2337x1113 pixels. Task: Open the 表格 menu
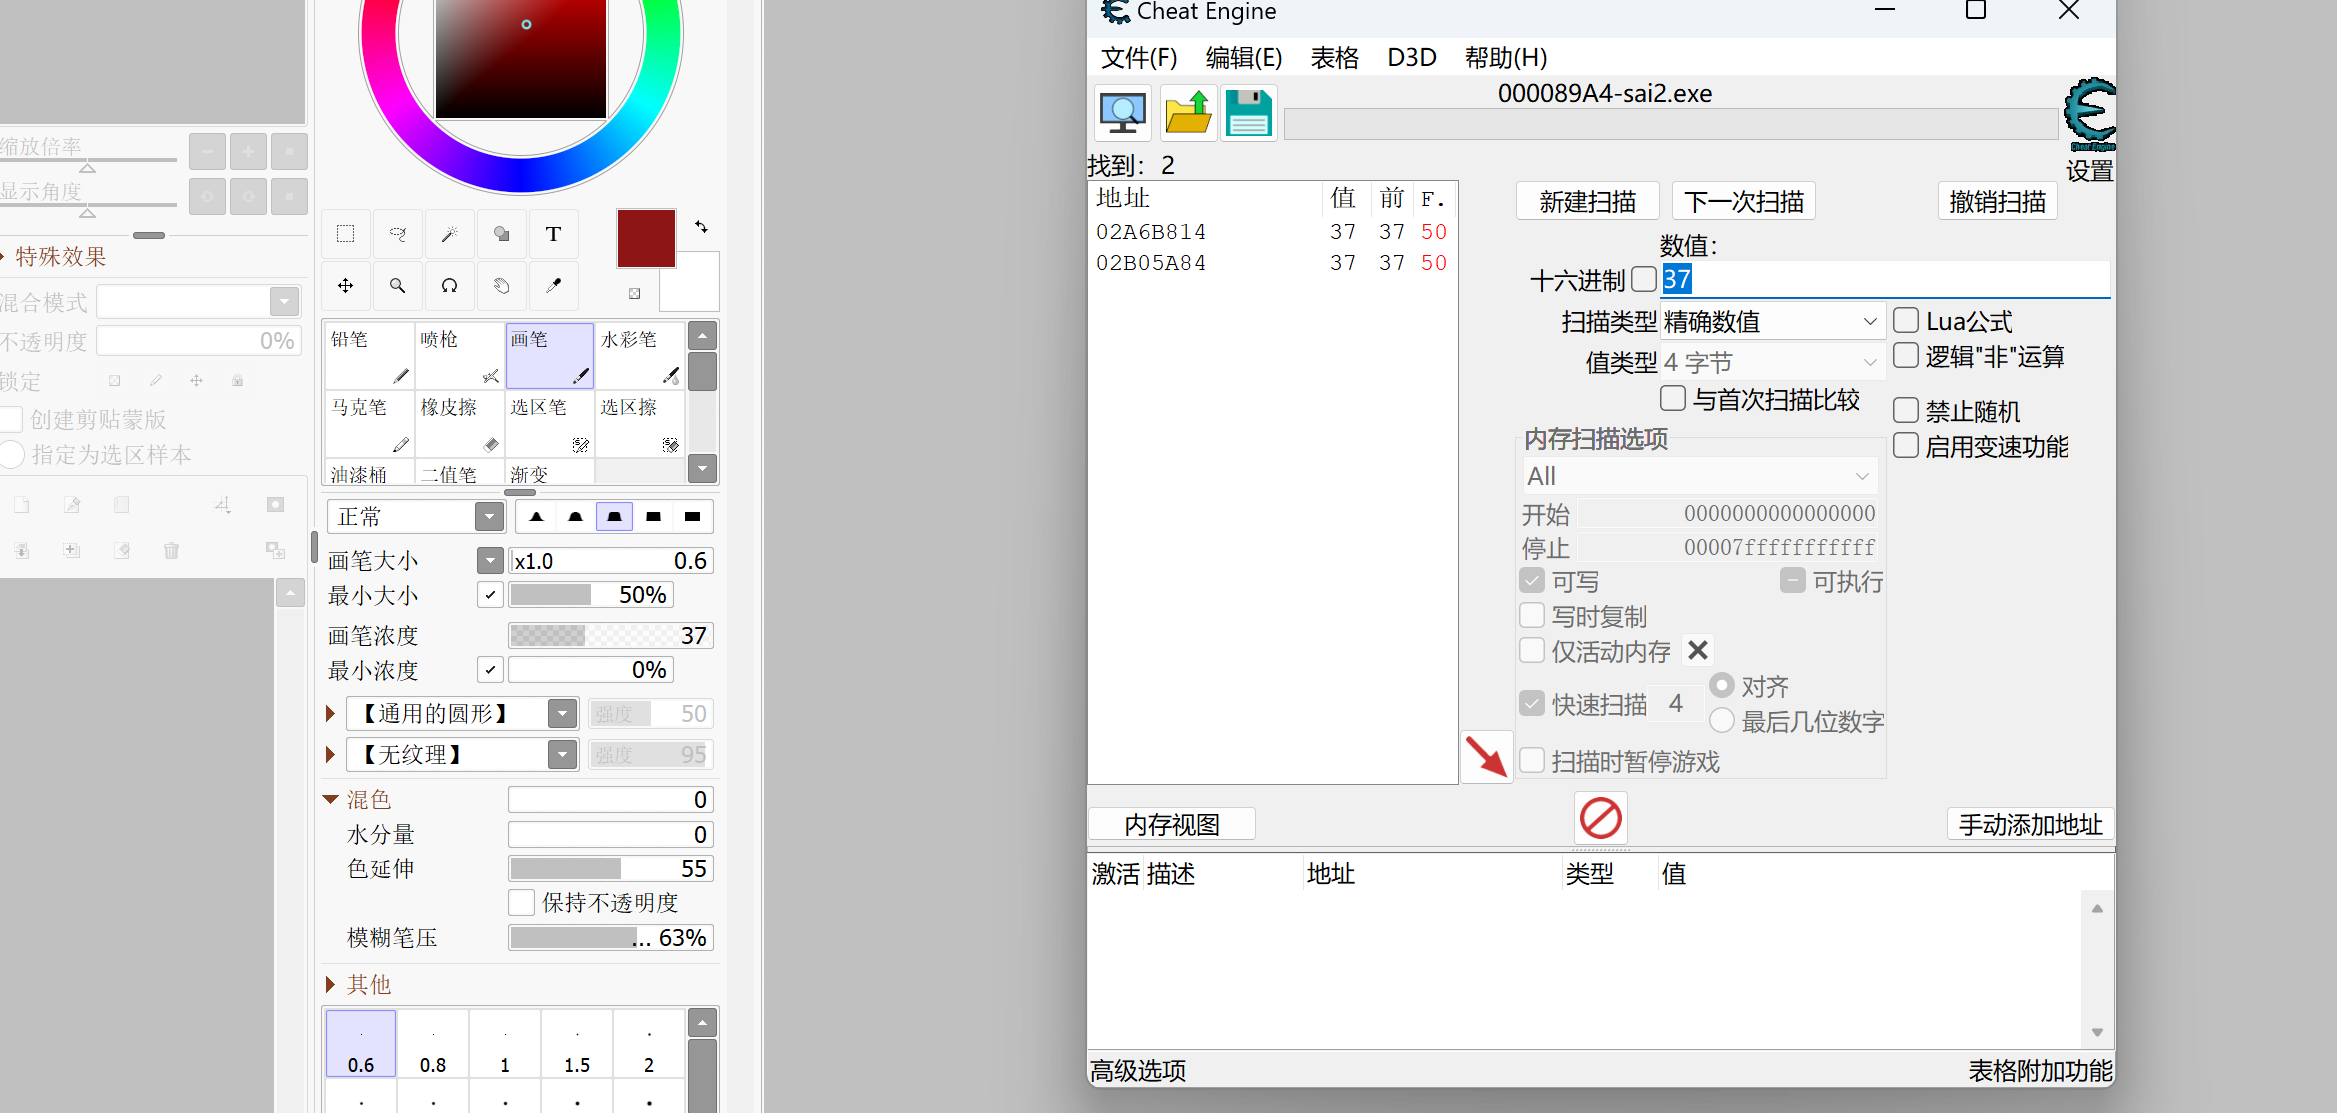(x=1334, y=58)
